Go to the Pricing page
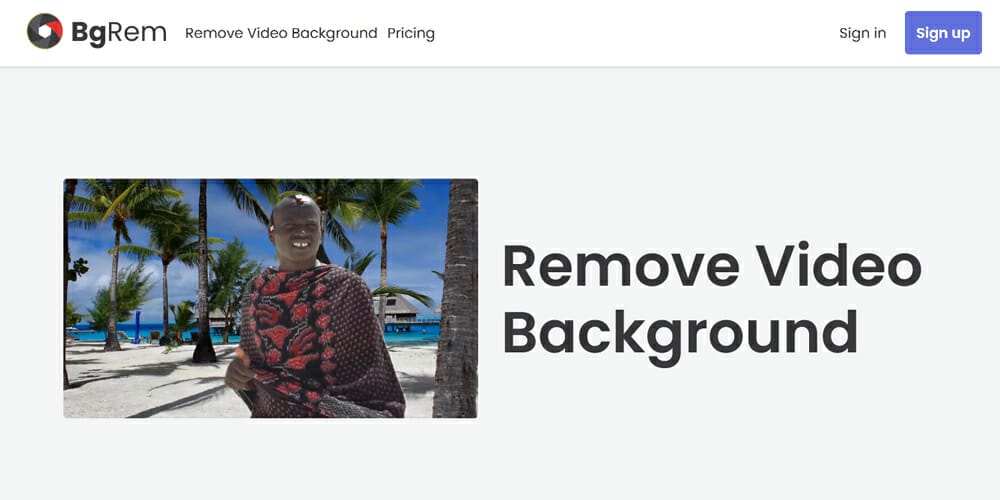This screenshot has width=1000, height=500. [x=411, y=33]
